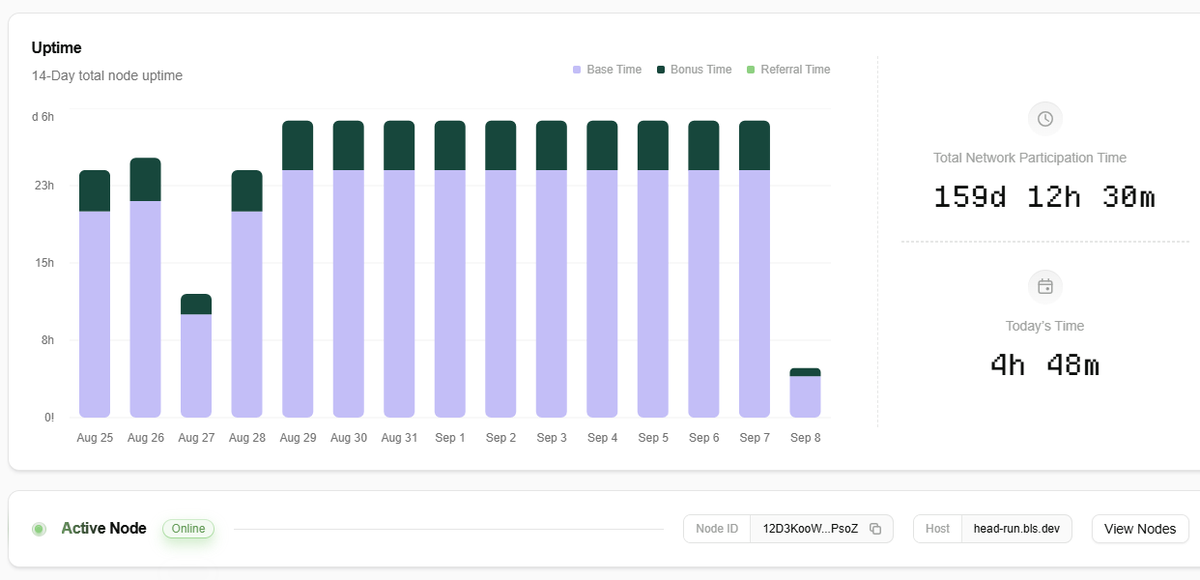Click the 4h 48m today's time value
Screen dimensions: 1200x580
pyautogui.click(x=1045, y=365)
